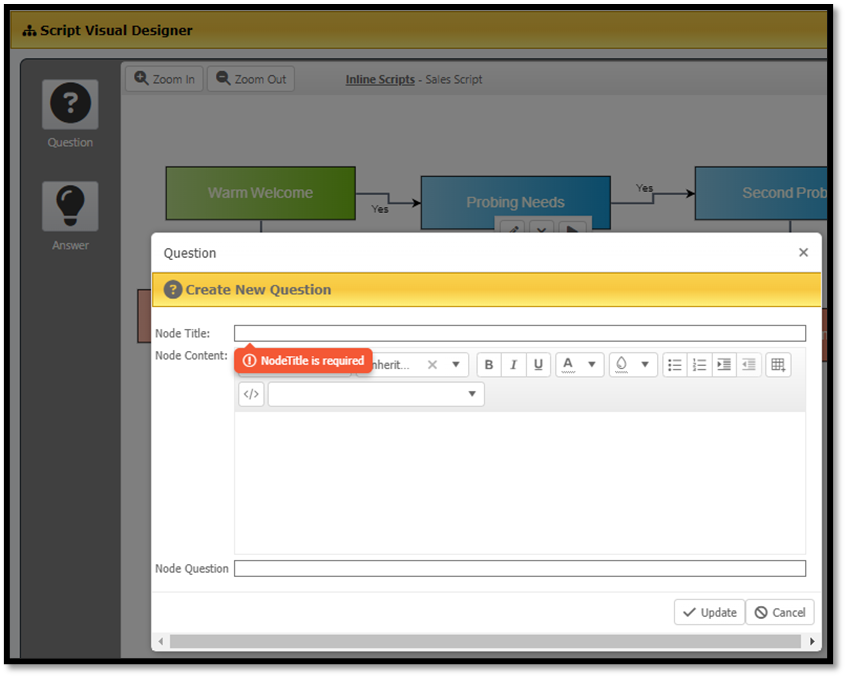Open the create table tool
This screenshot has height=677, width=846.
click(778, 365)
